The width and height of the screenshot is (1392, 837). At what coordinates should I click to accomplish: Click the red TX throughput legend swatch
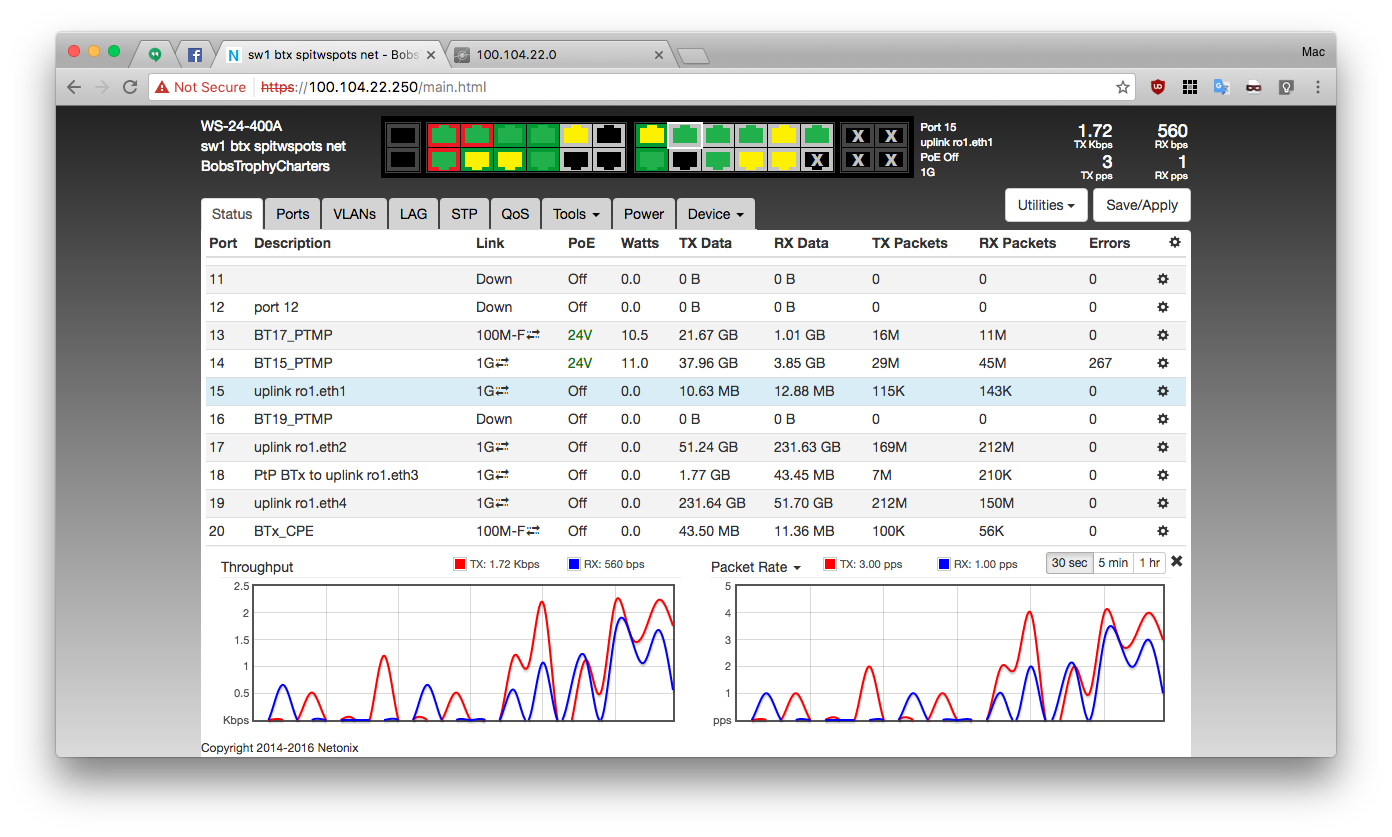click(460, 564)
